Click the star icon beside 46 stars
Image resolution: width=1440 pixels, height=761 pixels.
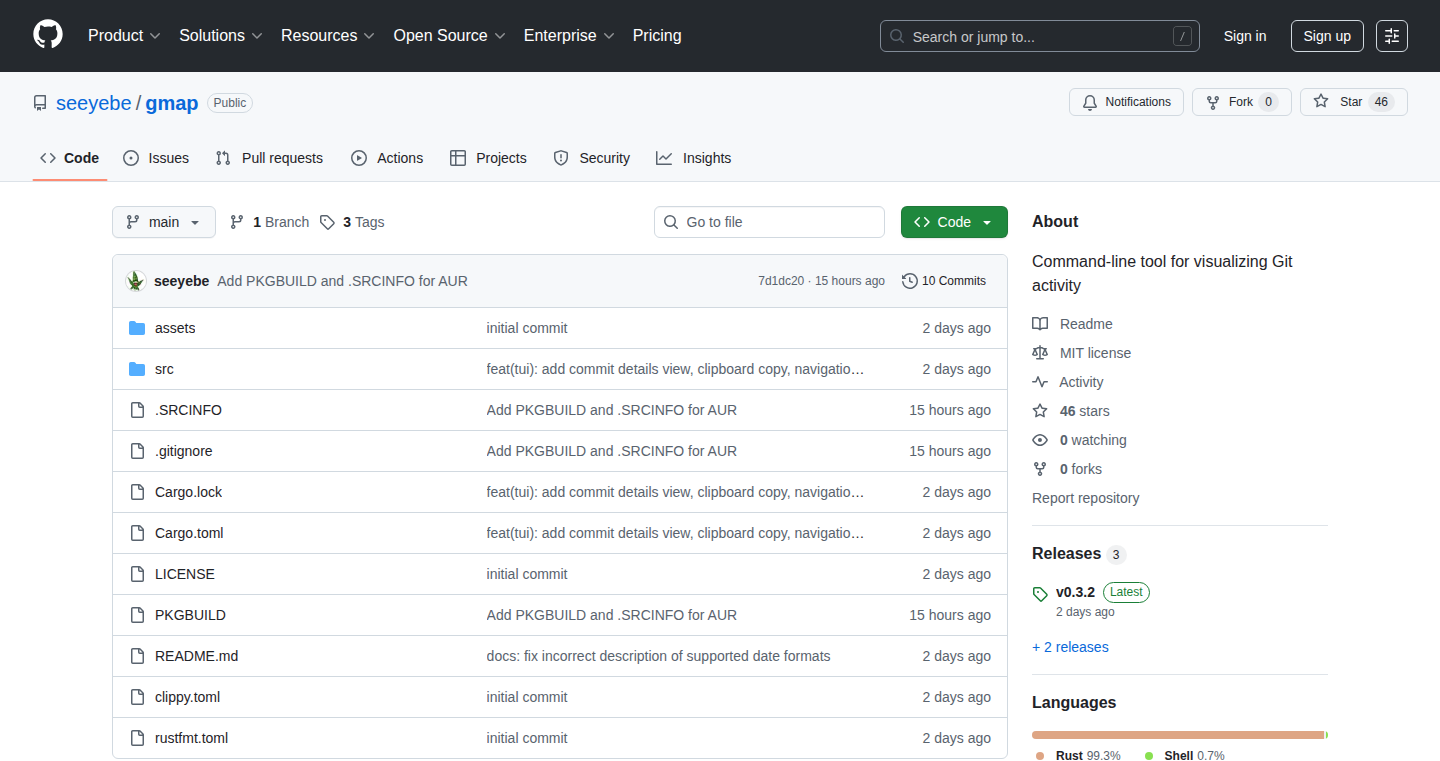1040,411
